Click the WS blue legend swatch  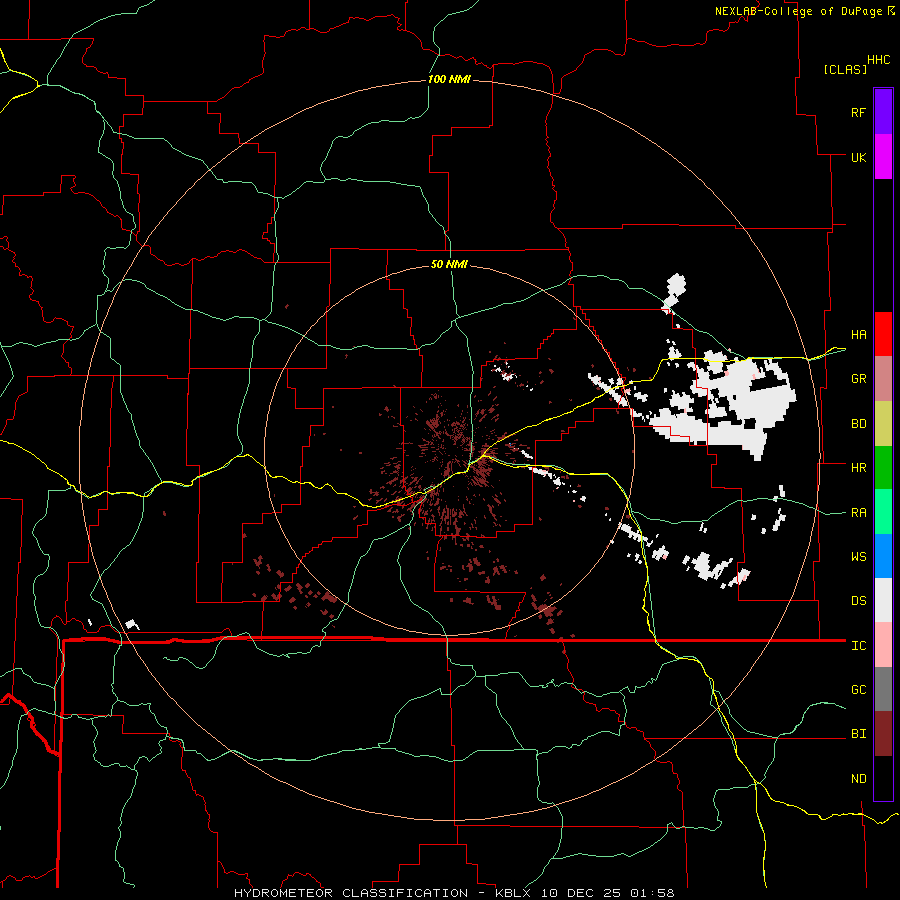(883, 556)
